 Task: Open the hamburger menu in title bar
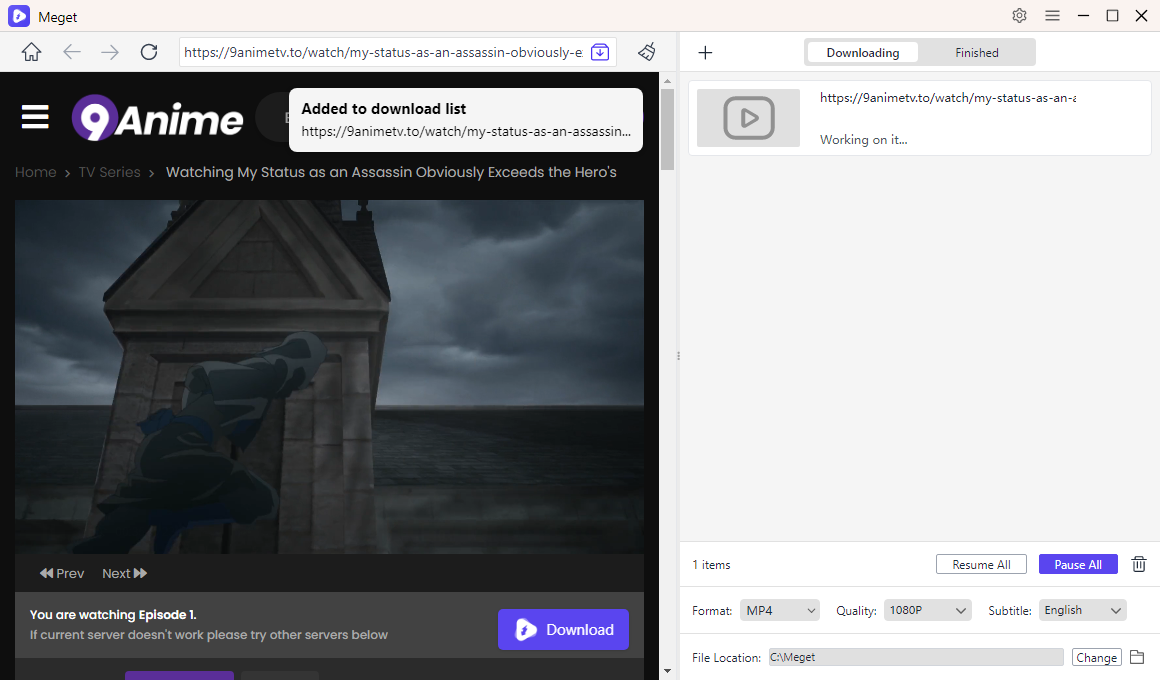1052,15
